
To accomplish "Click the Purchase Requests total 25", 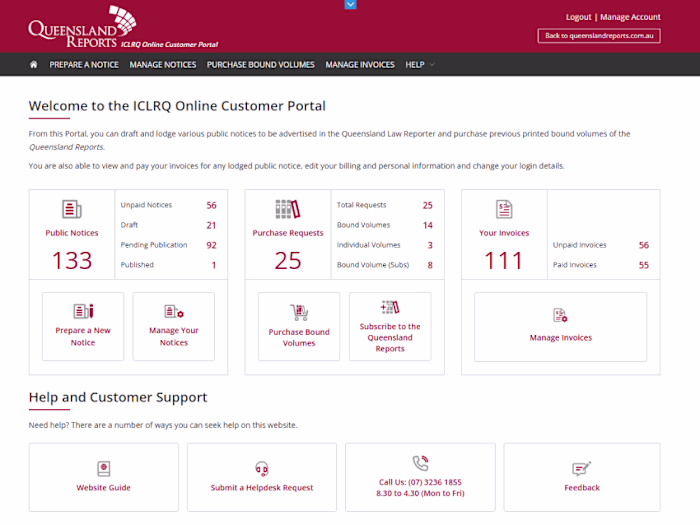I will 288,260.
